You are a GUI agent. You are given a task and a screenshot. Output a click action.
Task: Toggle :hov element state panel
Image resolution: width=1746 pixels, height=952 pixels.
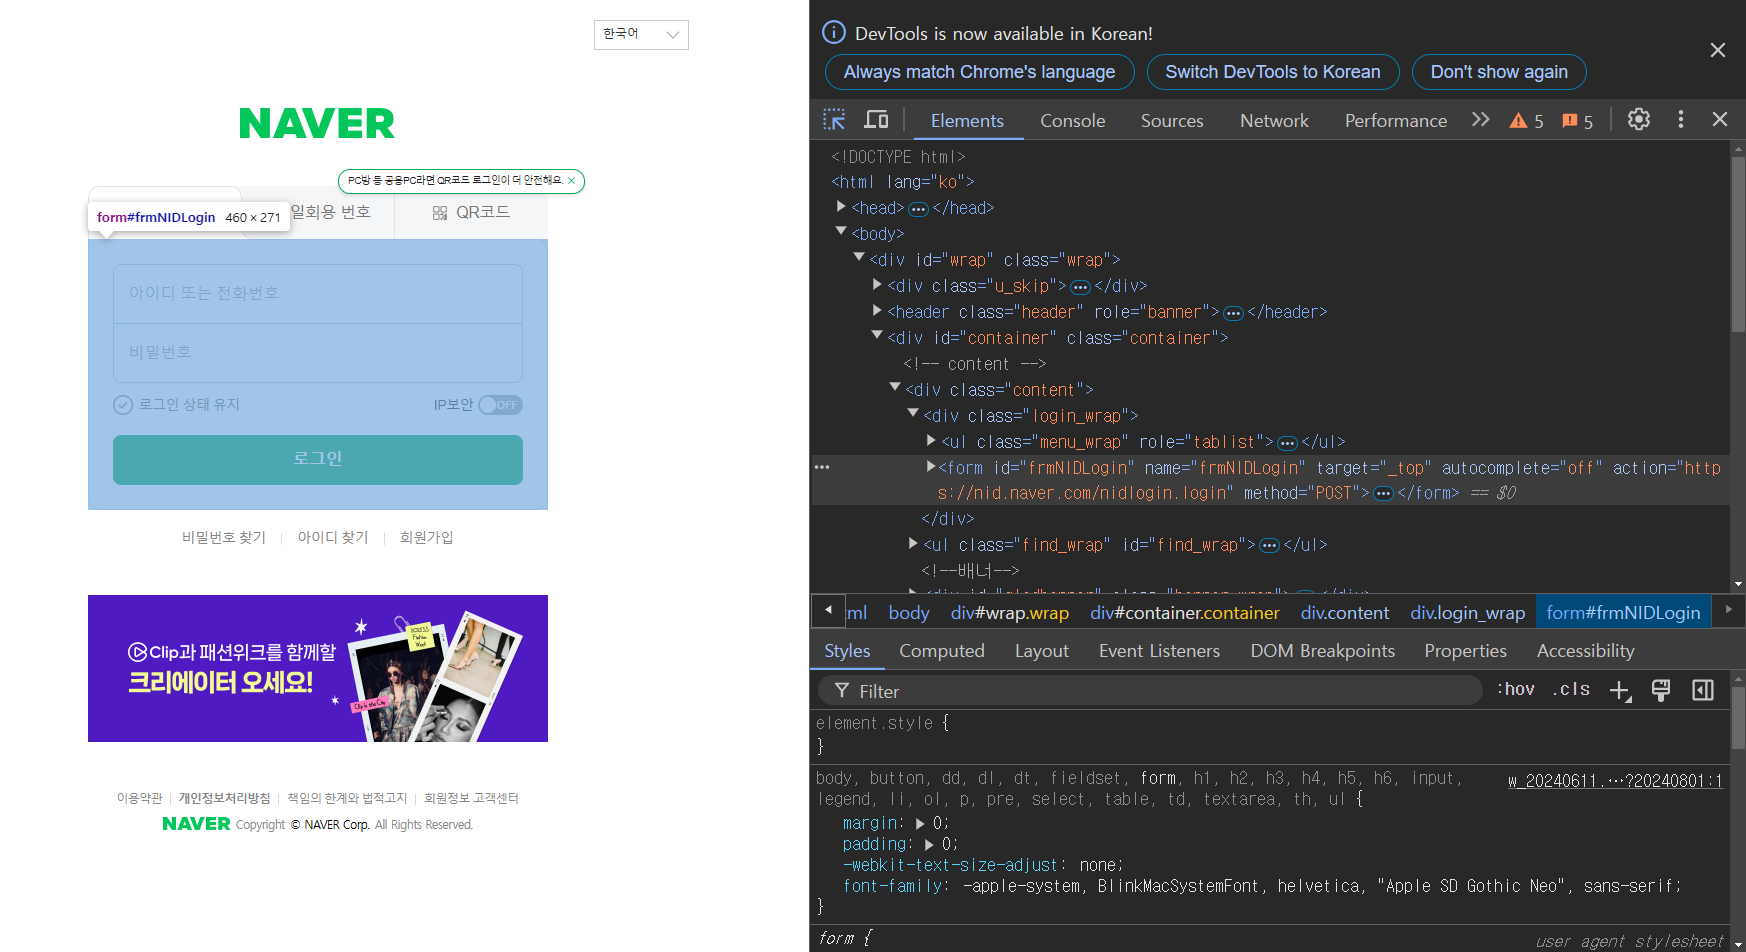pyautogui.click(x=1516, y=689)
